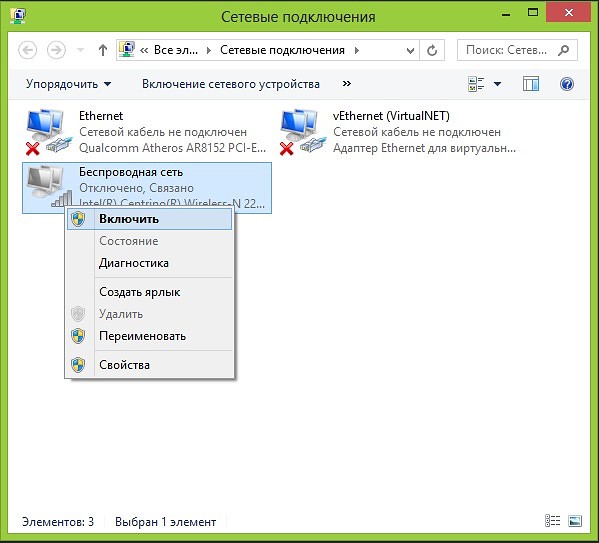Go up one folder level

click(x=102, y=50)
